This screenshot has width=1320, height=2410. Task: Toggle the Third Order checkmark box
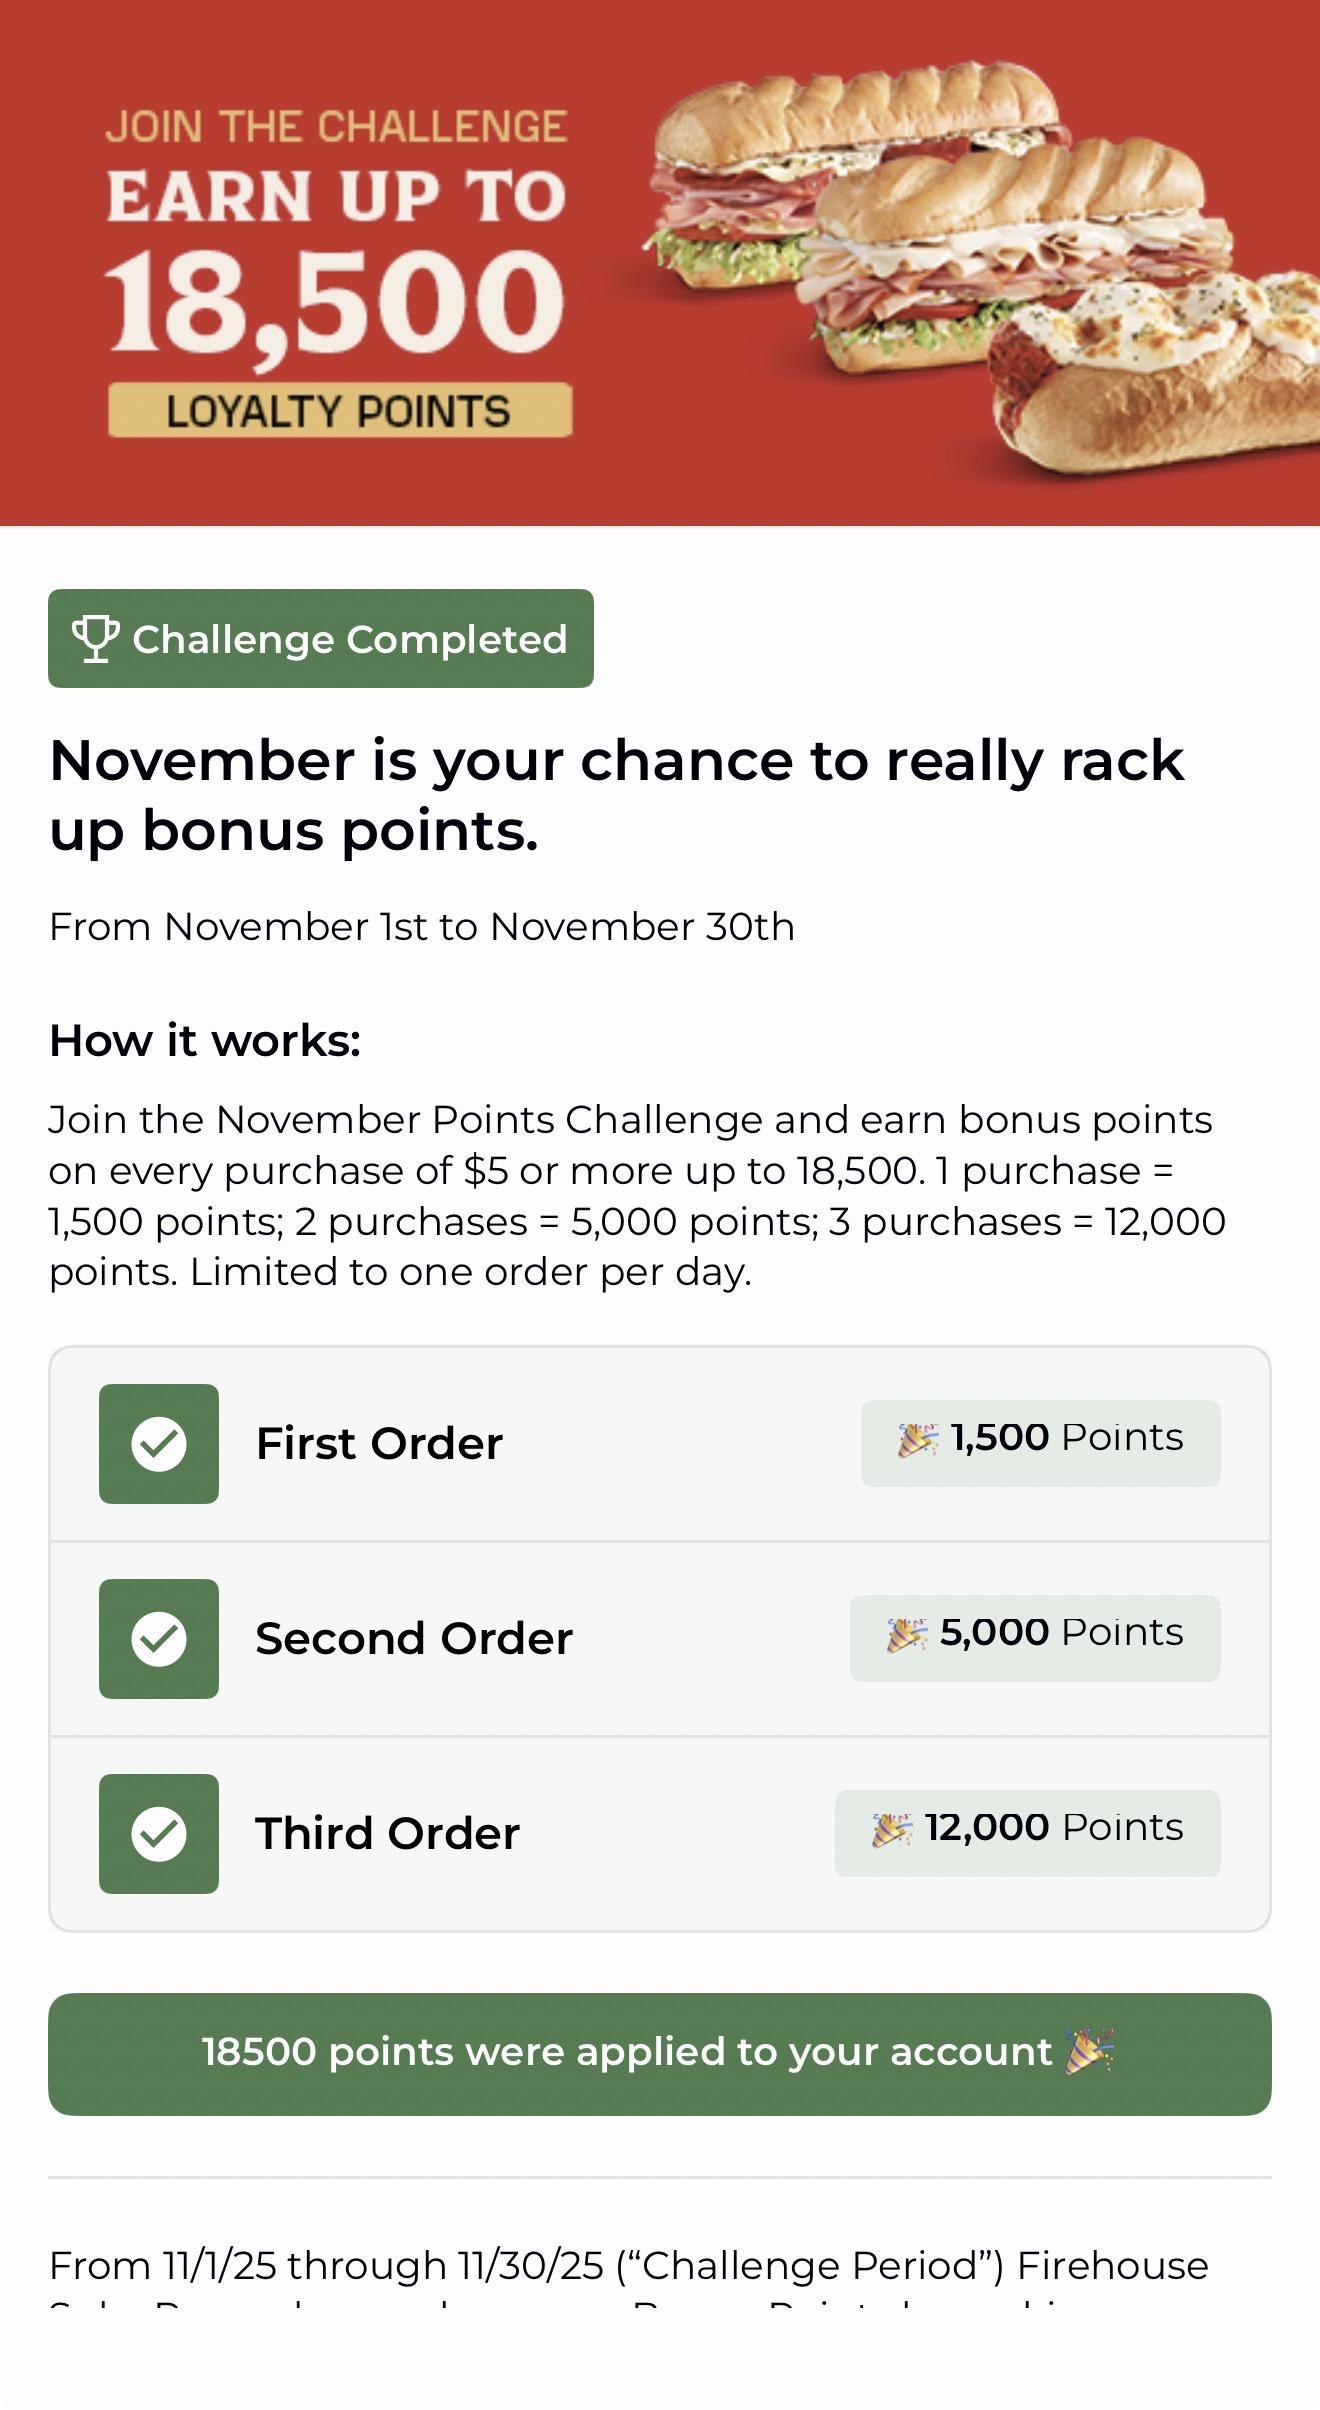pyautogui.click(x=159, y=1834)
